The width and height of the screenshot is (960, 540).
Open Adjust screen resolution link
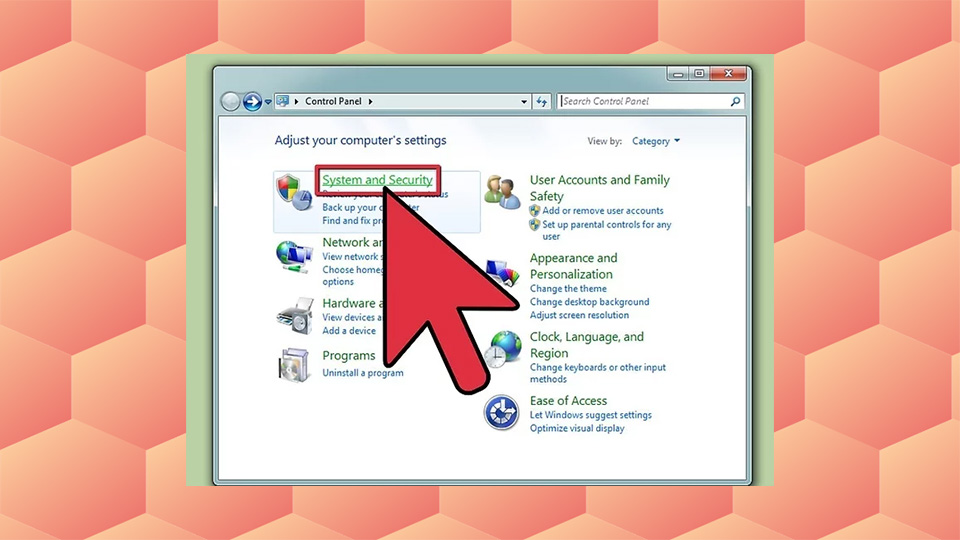pyautogui.click(x=579, y=315)
